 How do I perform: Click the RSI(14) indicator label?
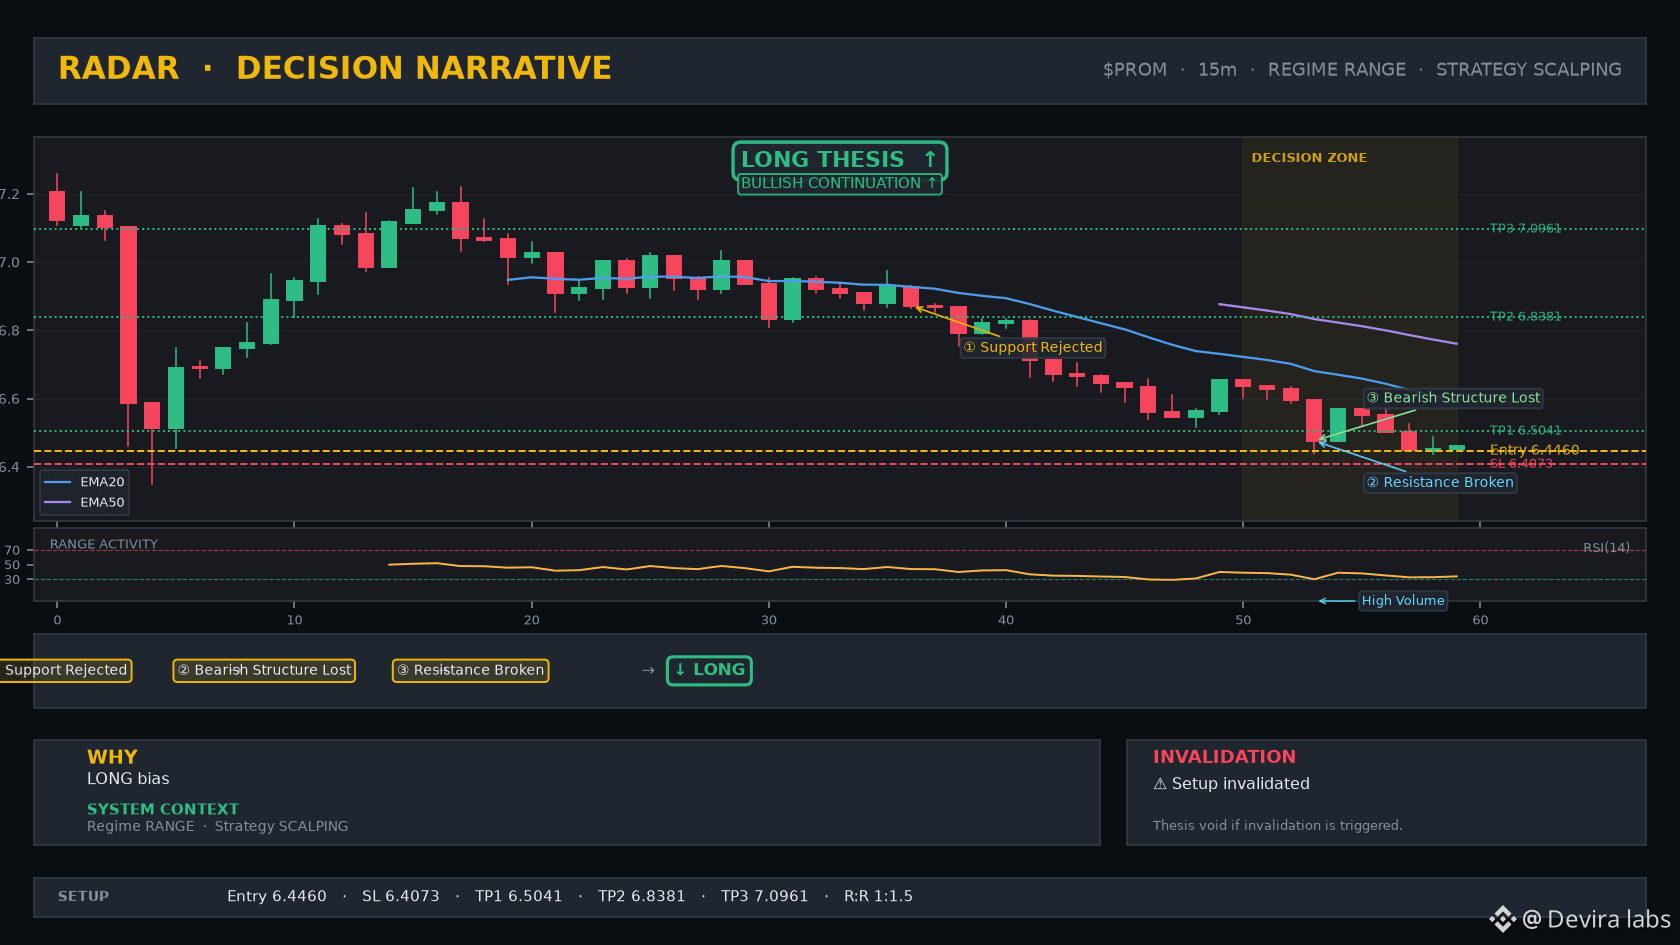[x=1606, y=548]
